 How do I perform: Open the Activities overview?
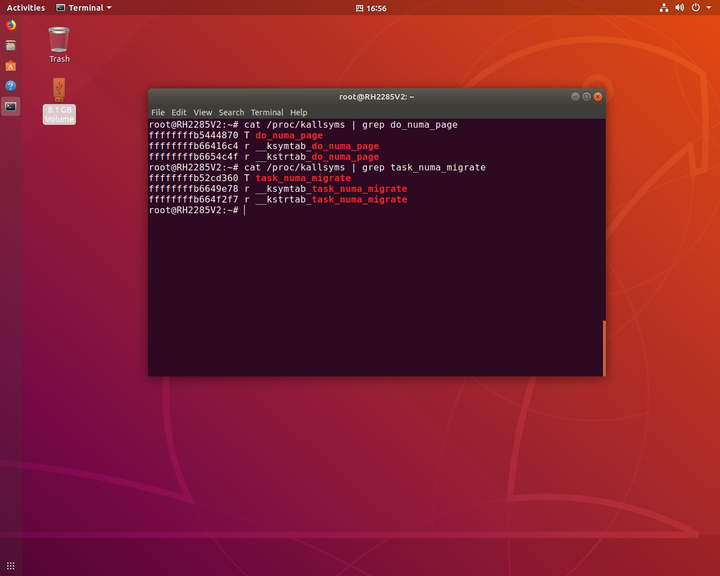point(26,8)
